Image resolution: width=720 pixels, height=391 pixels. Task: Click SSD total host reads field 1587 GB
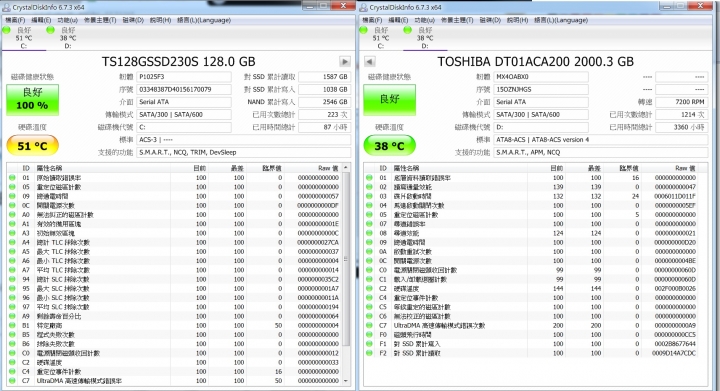click(x=325, y=77)
